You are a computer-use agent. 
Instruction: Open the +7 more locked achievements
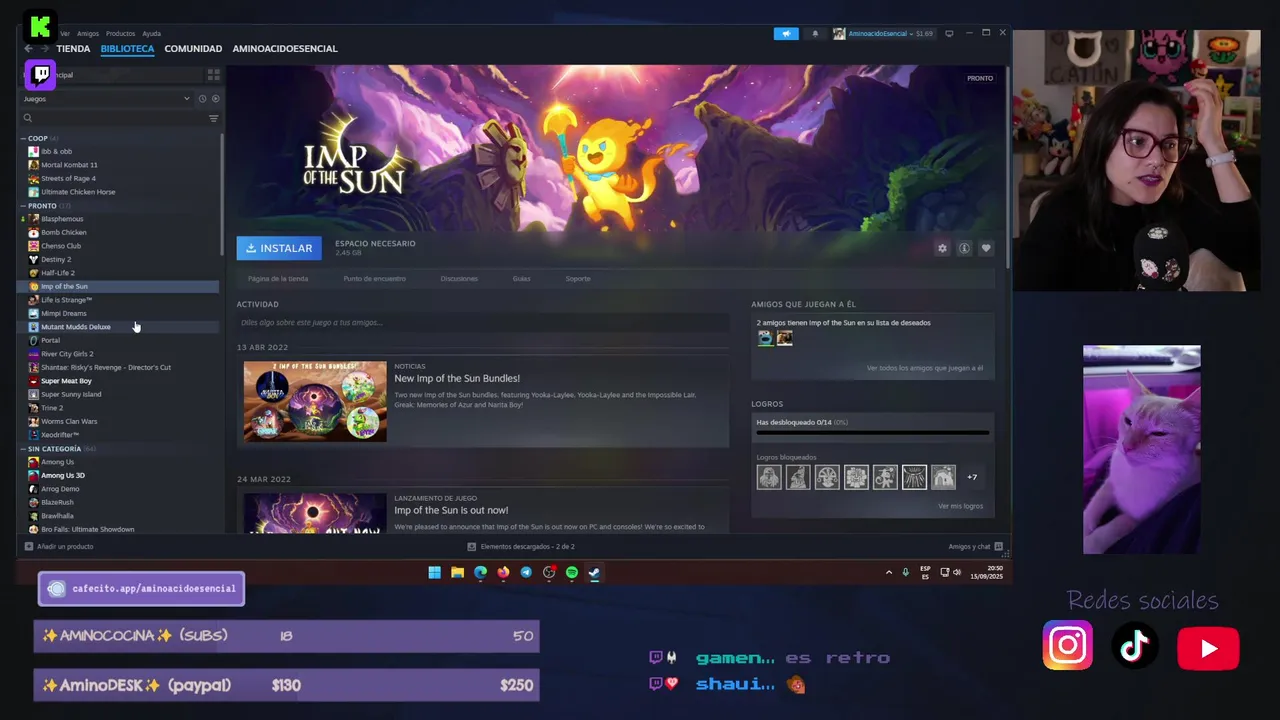pyautogui.click(x=972, y=477)
